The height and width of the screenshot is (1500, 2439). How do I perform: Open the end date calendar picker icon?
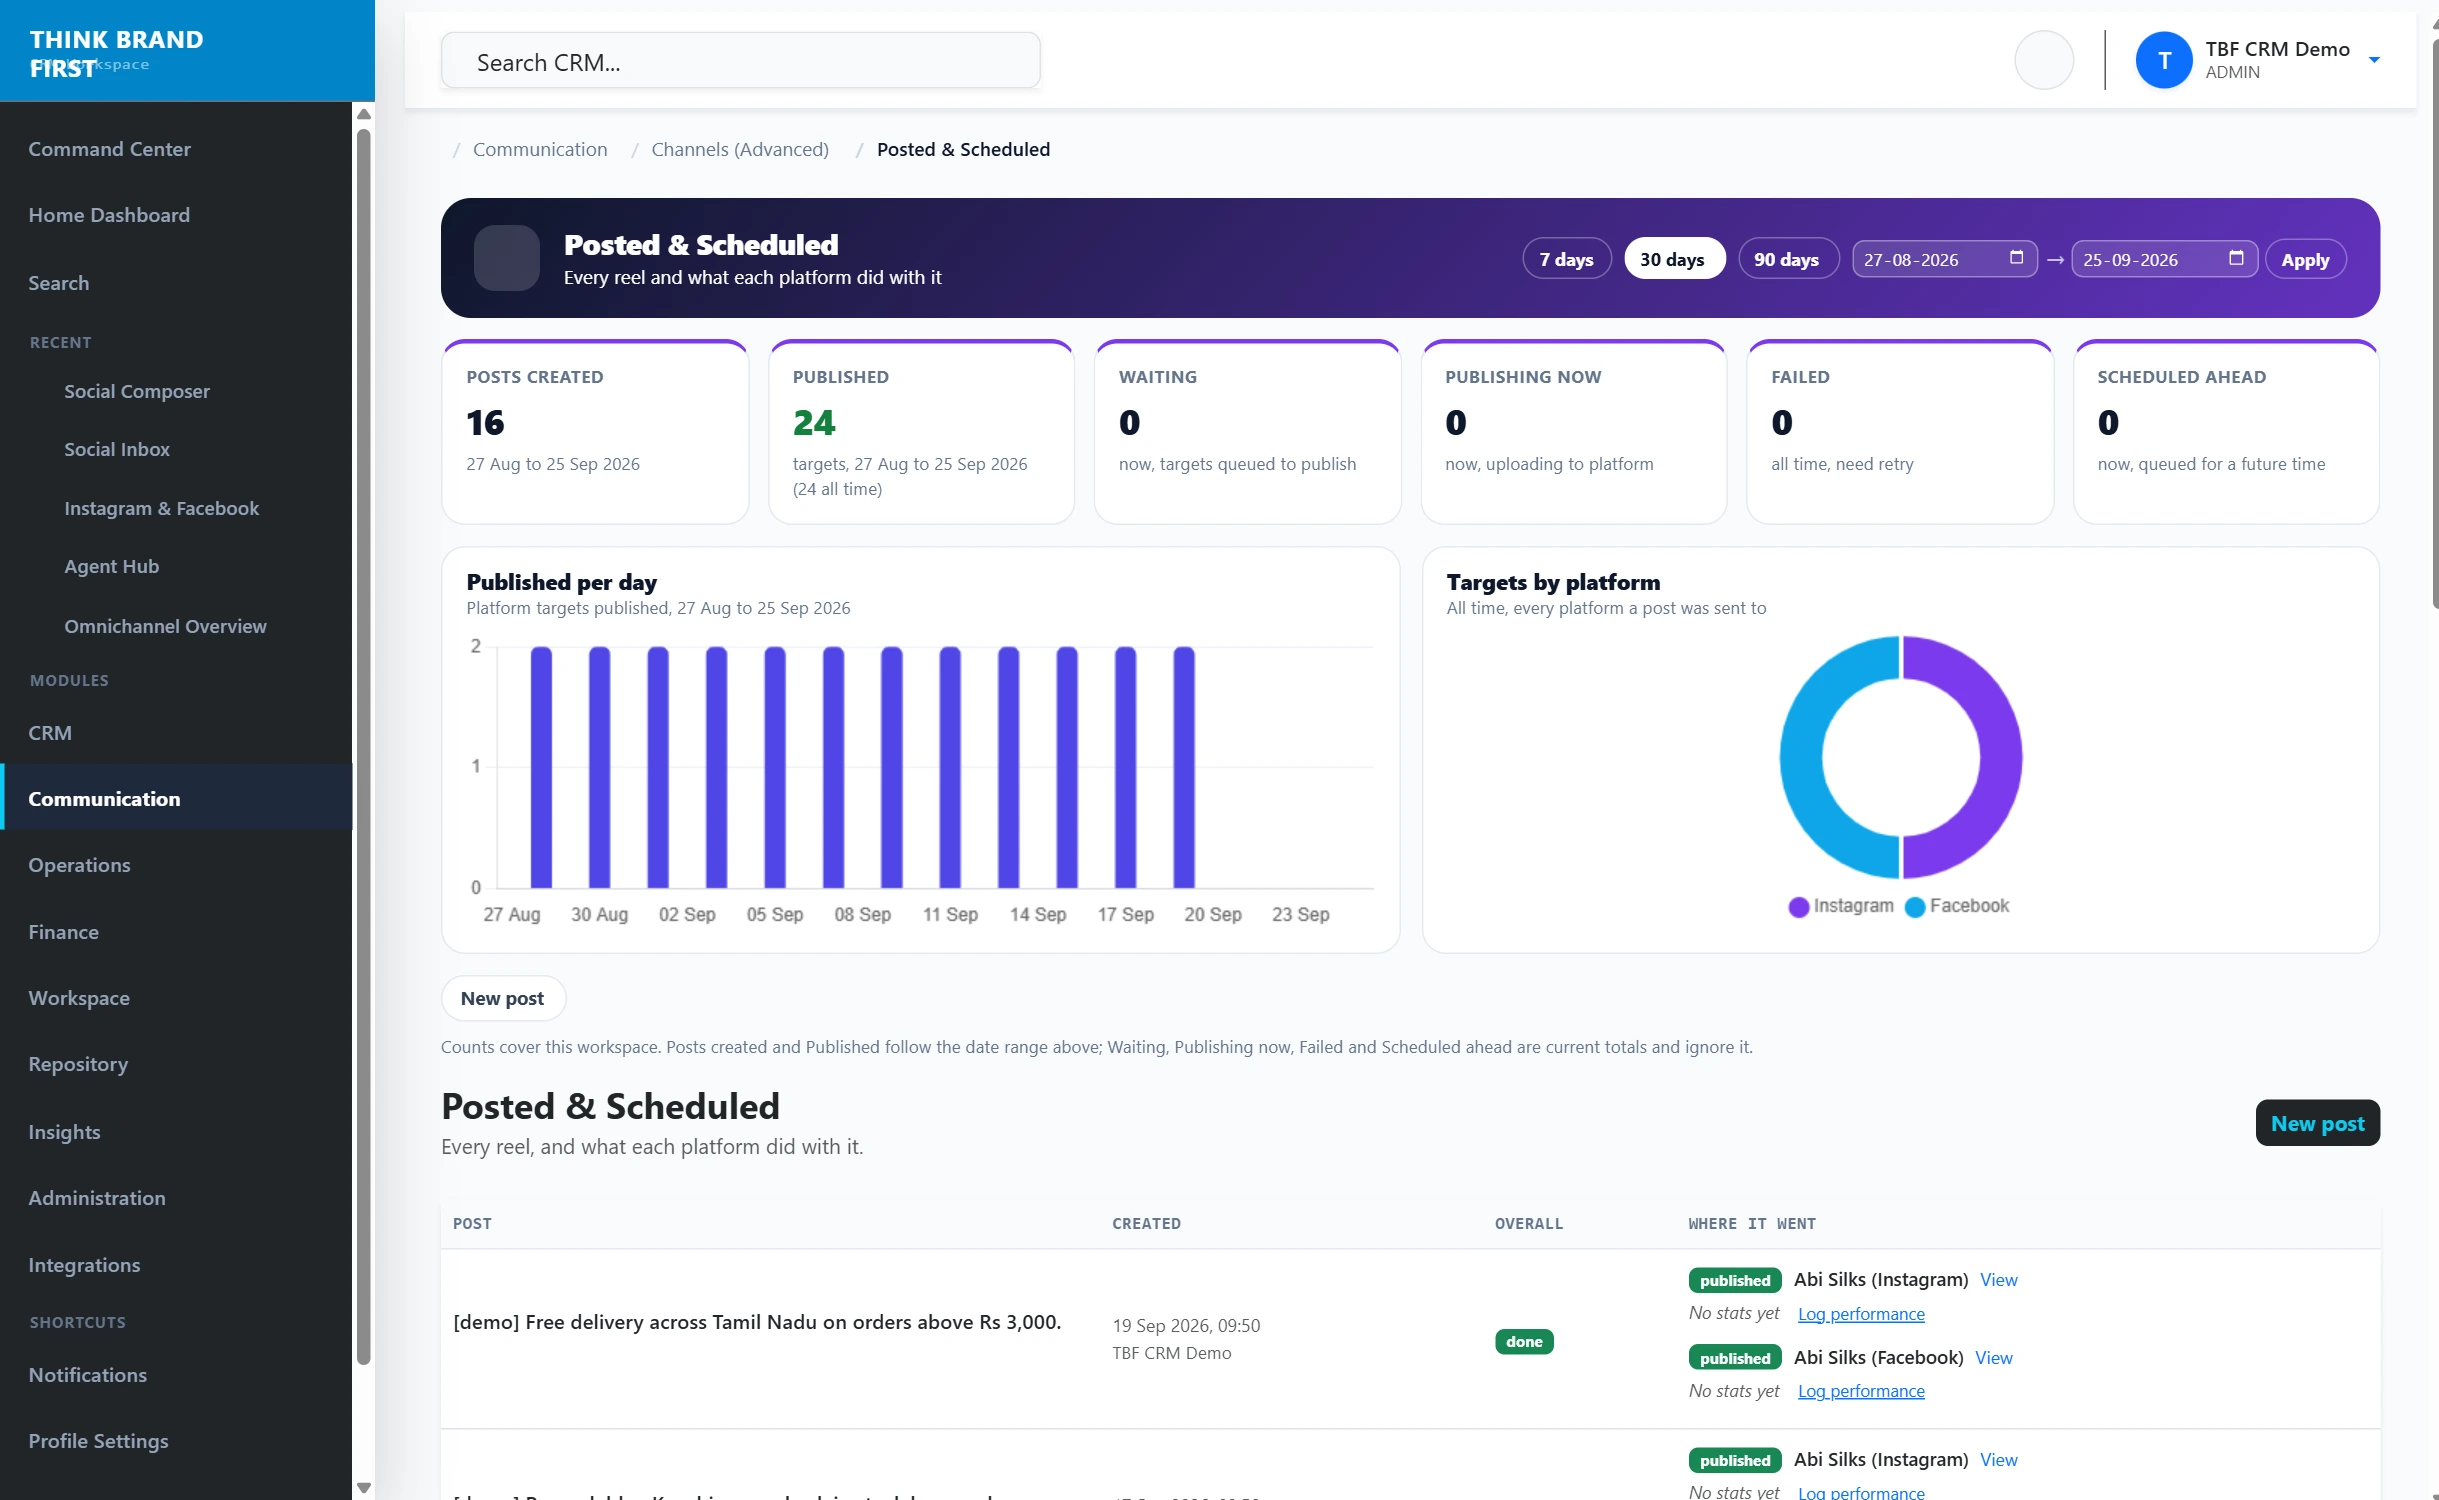2236,258
